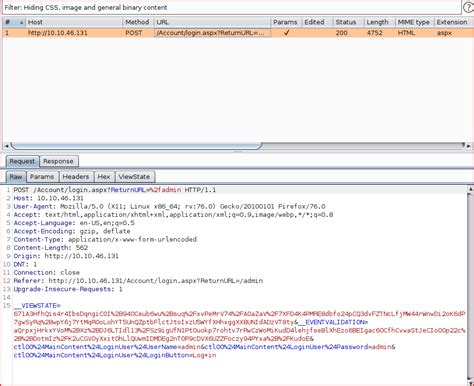Image resolution: width=474 pixels, height=386 pixels.
Task: Click the Content-Length: 562 line
Action: (x=51, y=248)
